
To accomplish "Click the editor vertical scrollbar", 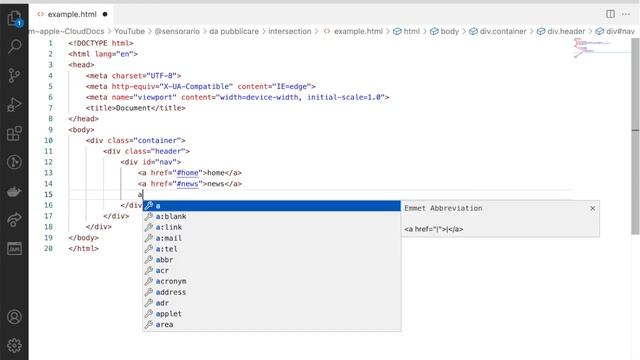I will click(x=635, y=137).
